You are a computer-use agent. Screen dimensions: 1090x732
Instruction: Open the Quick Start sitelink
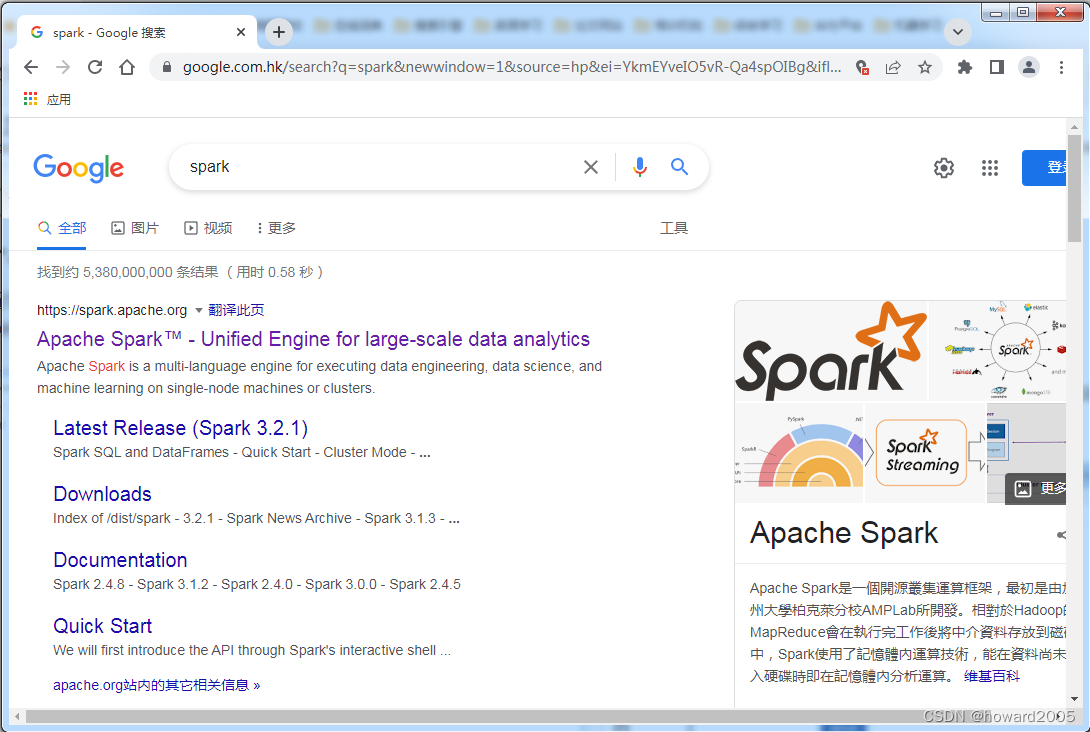tap(102, 626)
